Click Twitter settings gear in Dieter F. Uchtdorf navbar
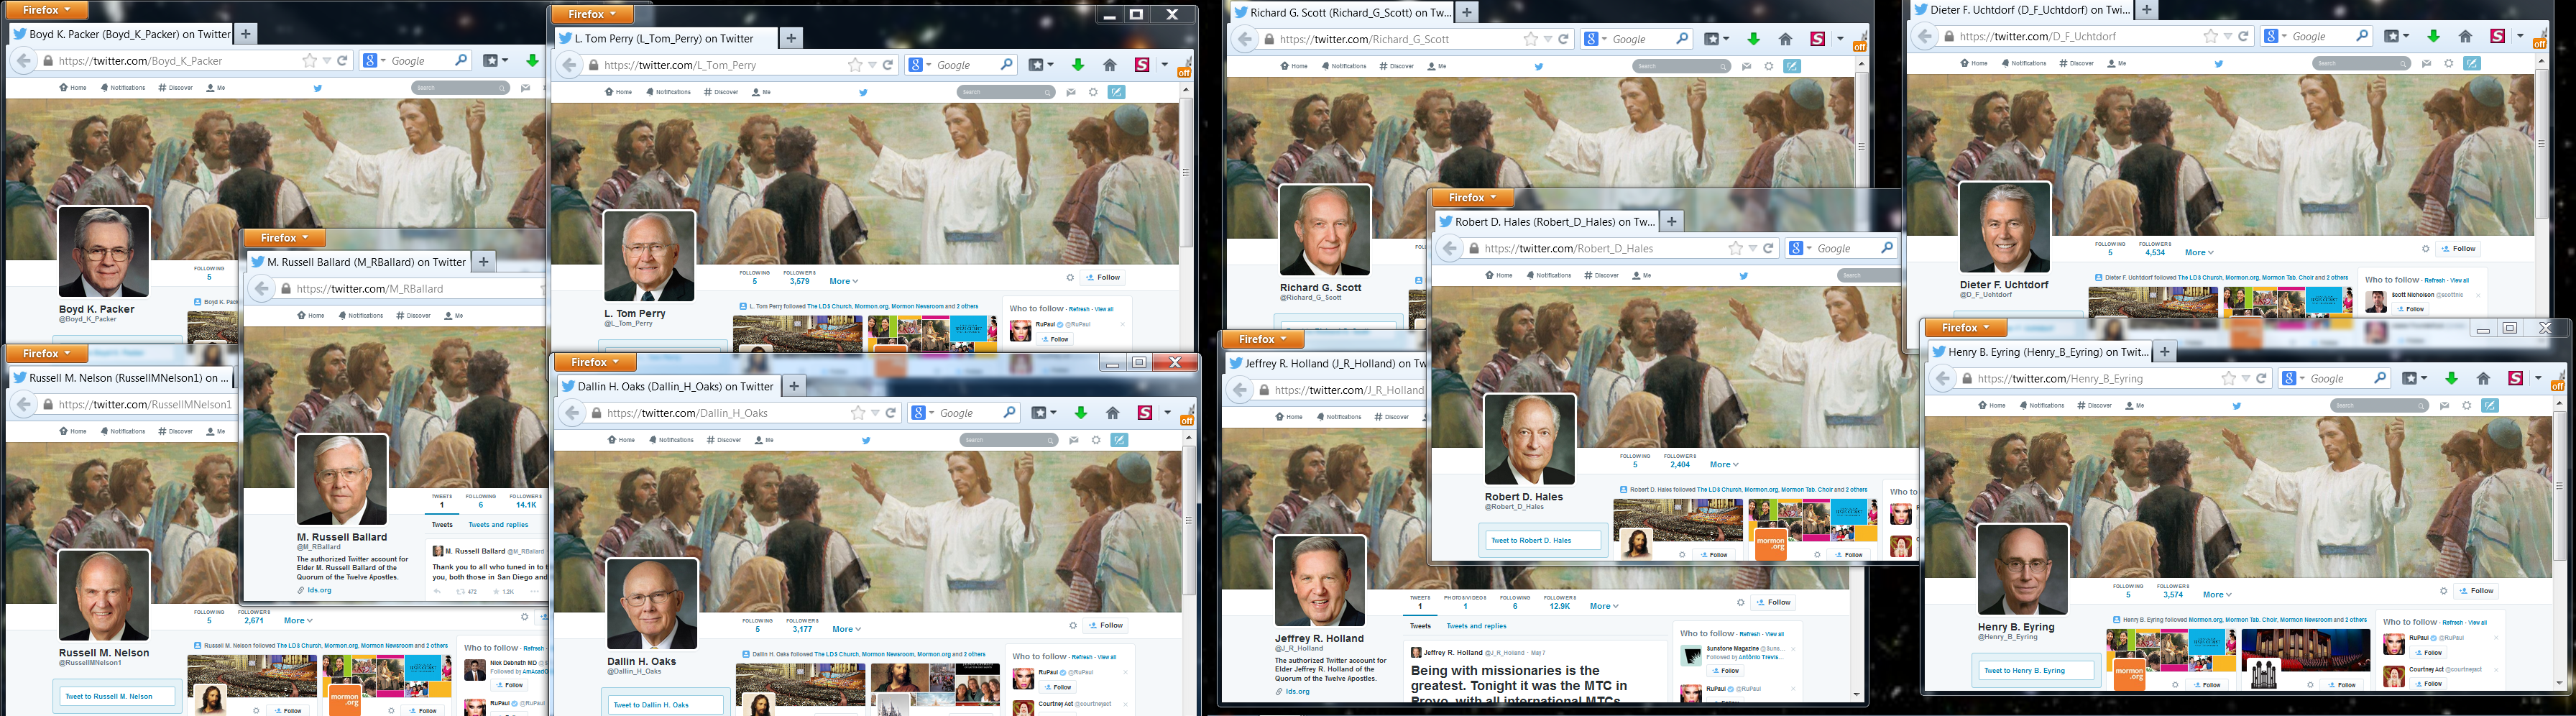Image resolution: width=2576 pixels, height=716 pixels. pos(2449,63)
